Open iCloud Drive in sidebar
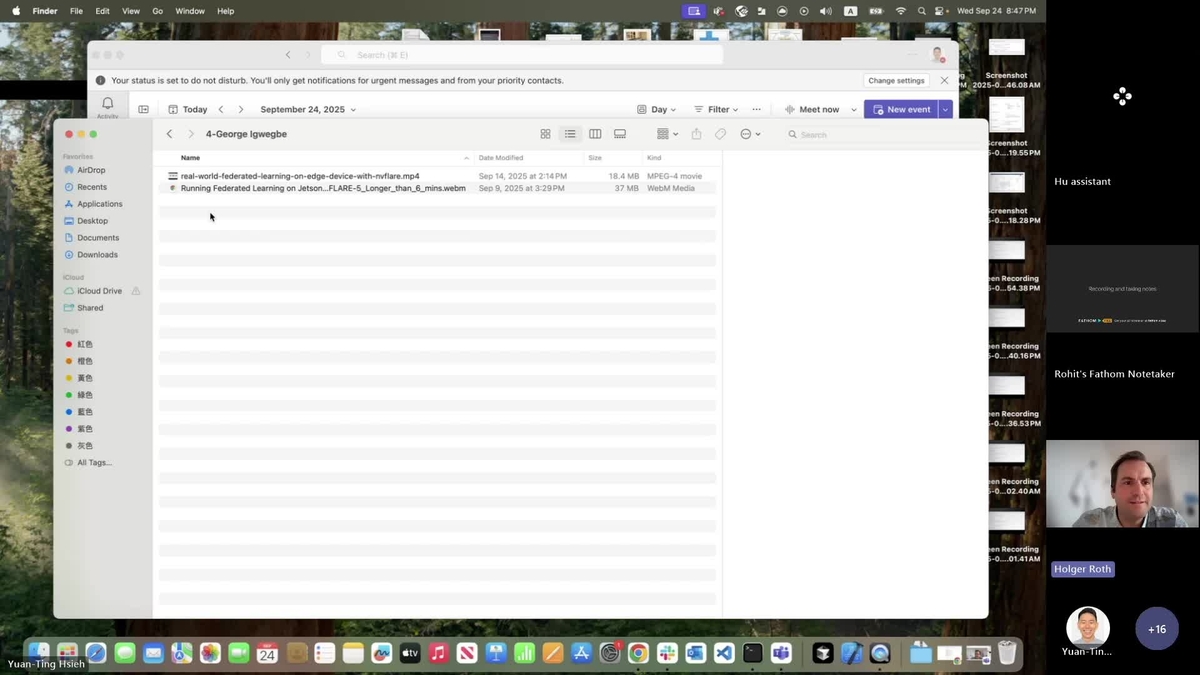 (x=99, y=291)
